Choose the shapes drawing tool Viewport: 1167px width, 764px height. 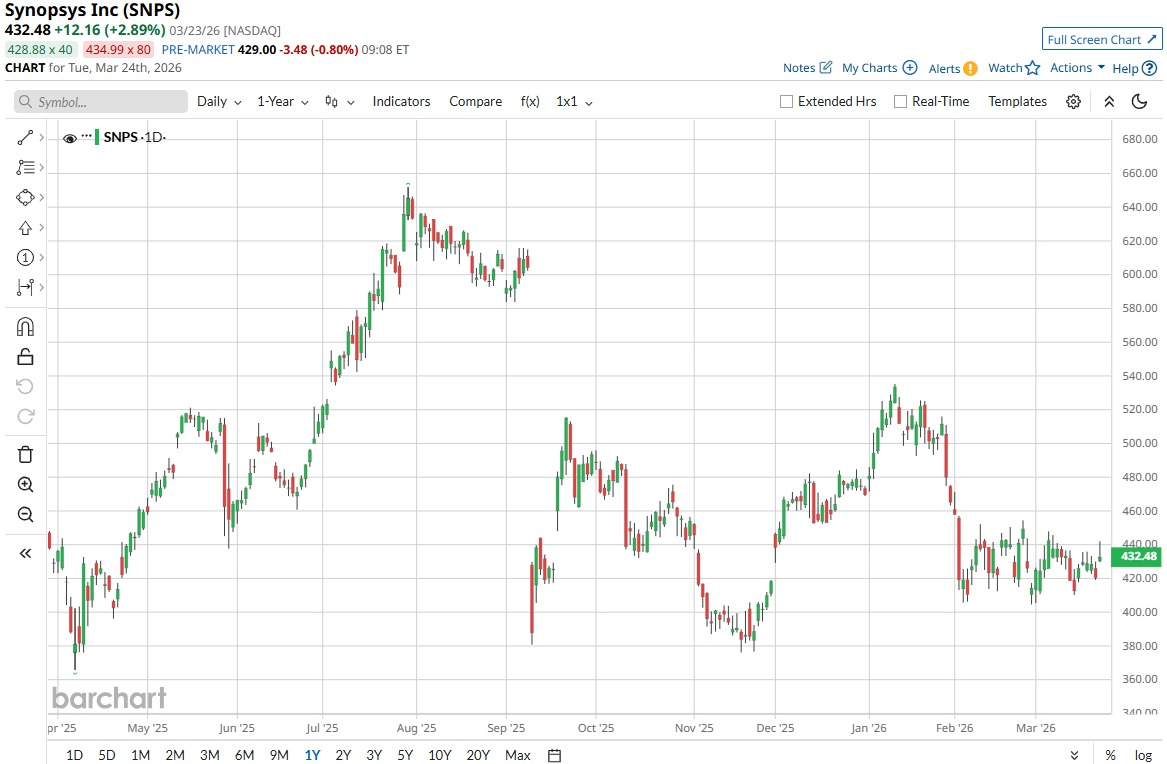pos(25,197)
